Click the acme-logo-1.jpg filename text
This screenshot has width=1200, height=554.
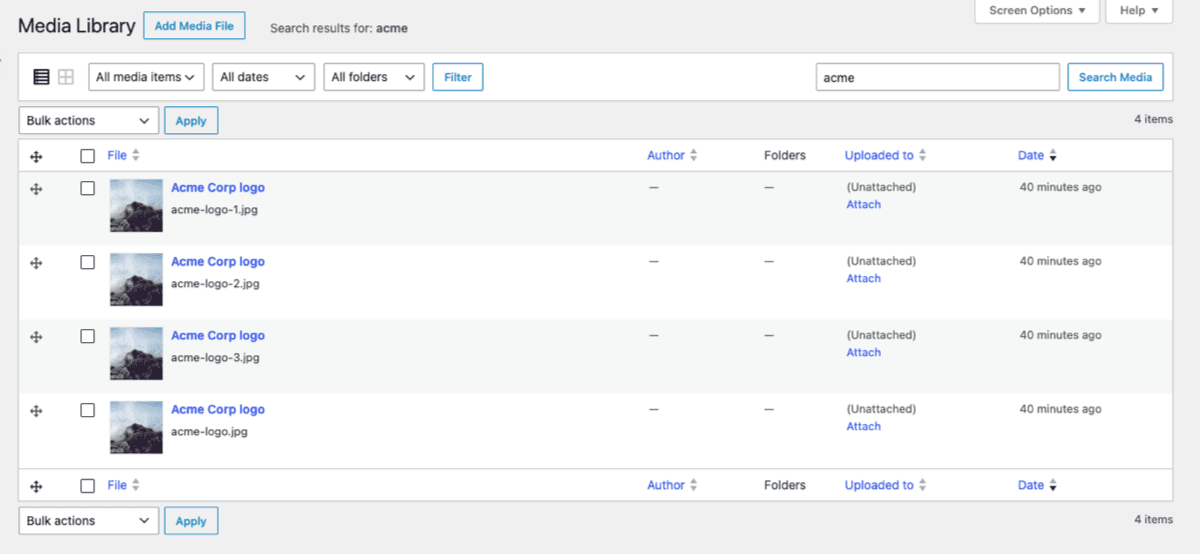pyautogui.click(x=215, y=210)
